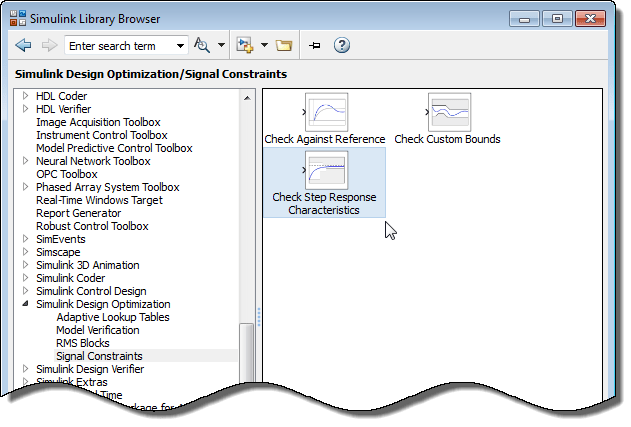Close the Simulink Library Browser window
Image resolution: width=631 pixels, height=427 pixels.
pyautogui.click(x=590, y=19)
